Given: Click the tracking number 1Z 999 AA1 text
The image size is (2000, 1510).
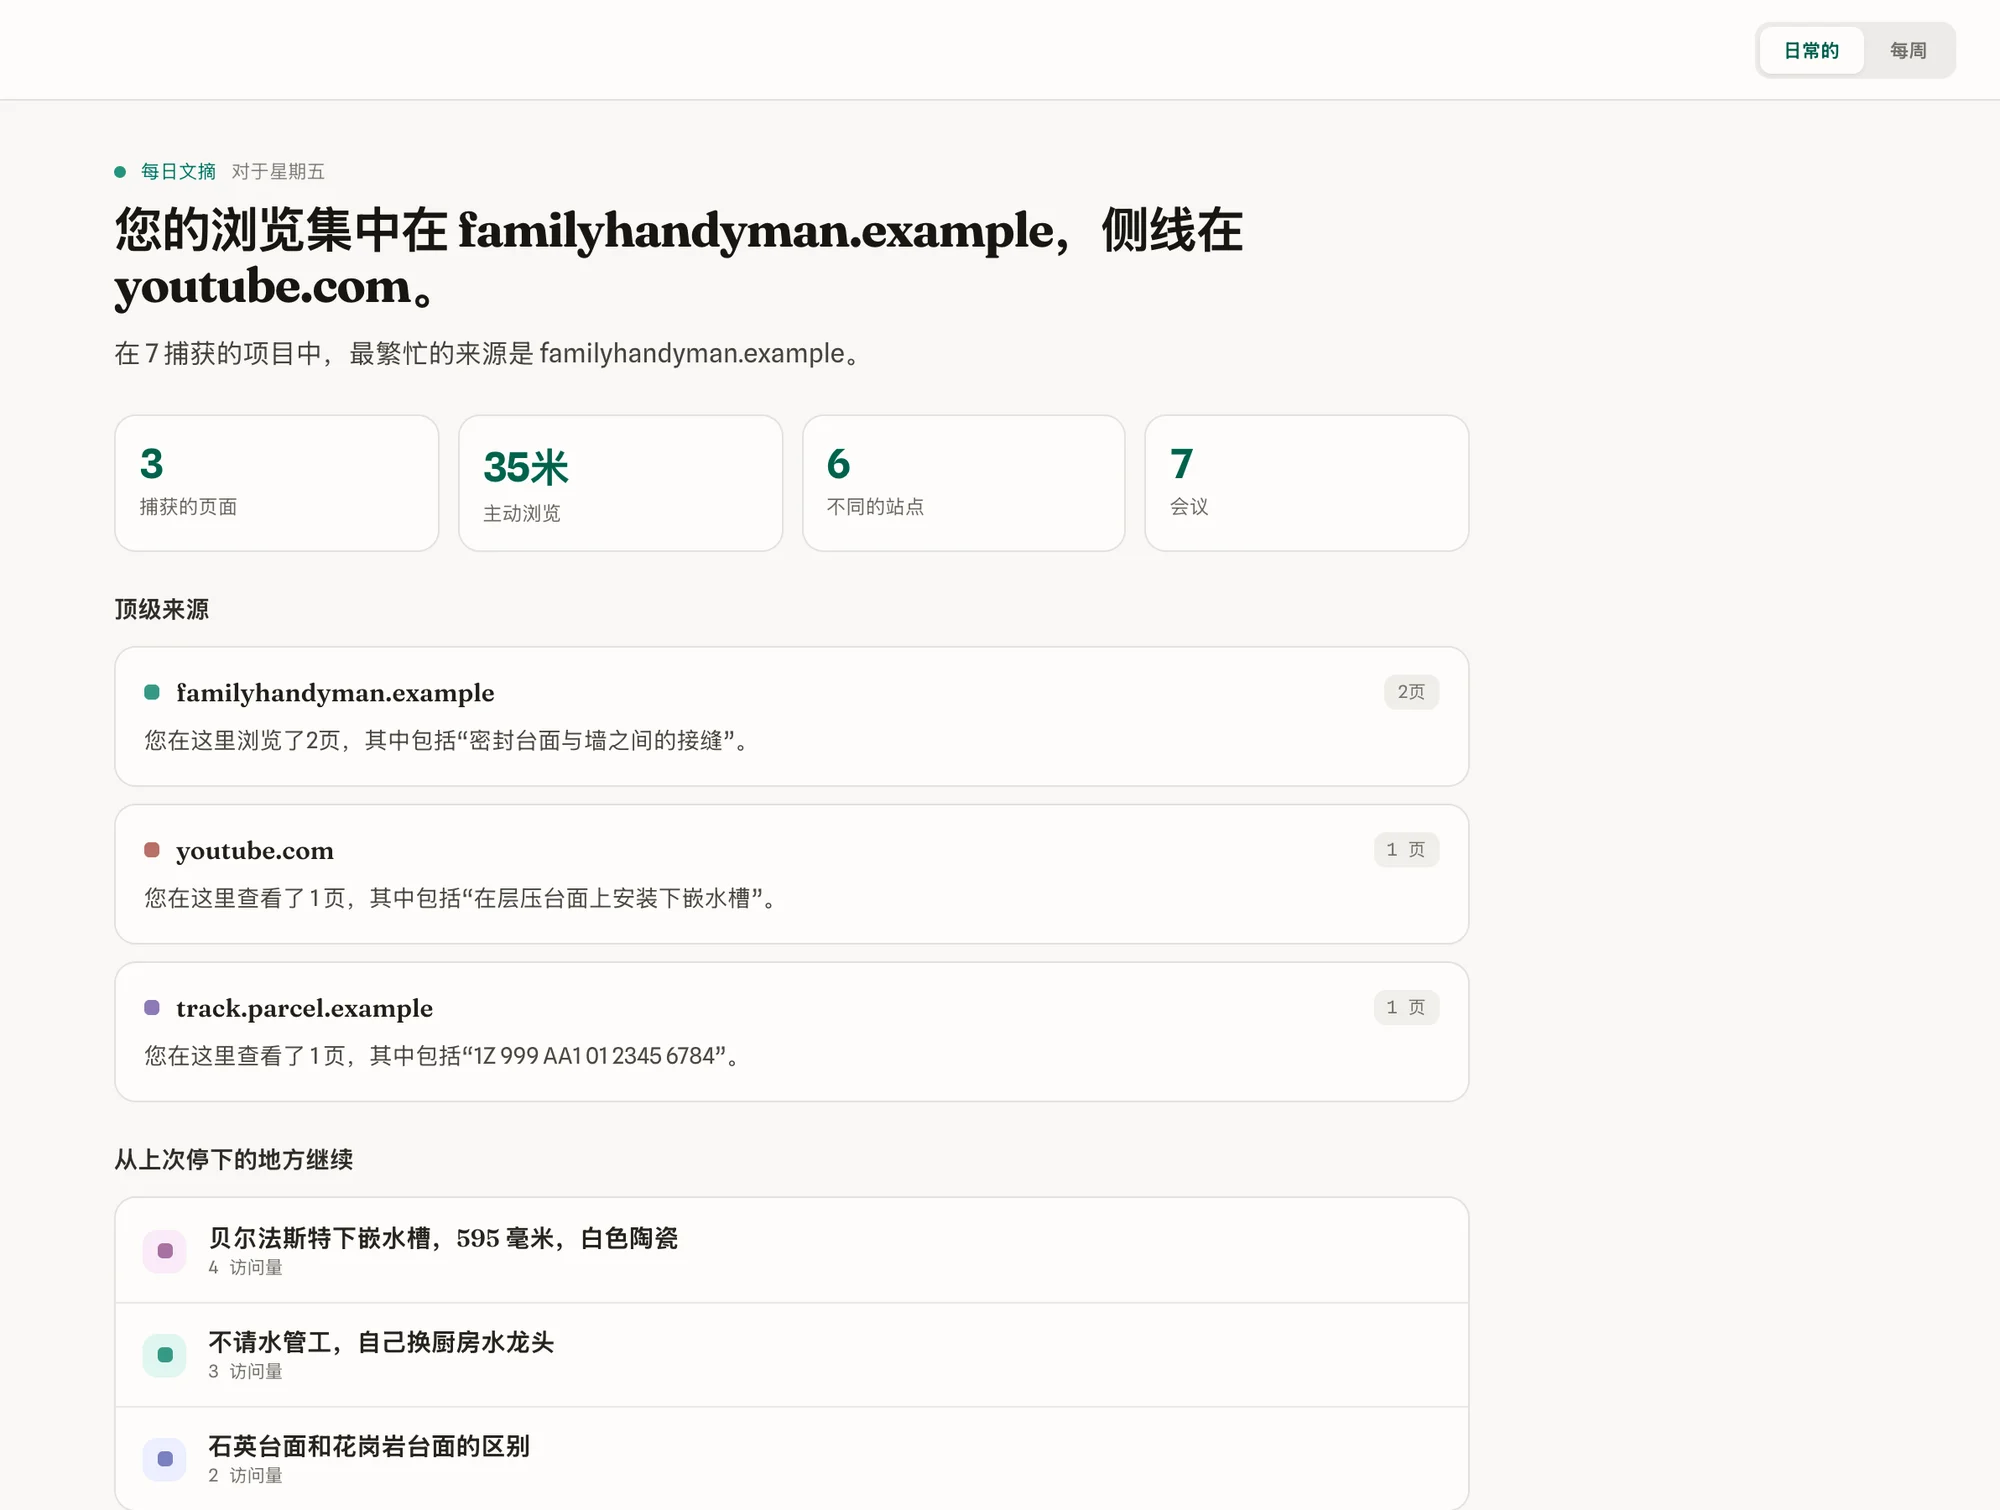Looking at the screenshot, I should tap(442, 1056).
